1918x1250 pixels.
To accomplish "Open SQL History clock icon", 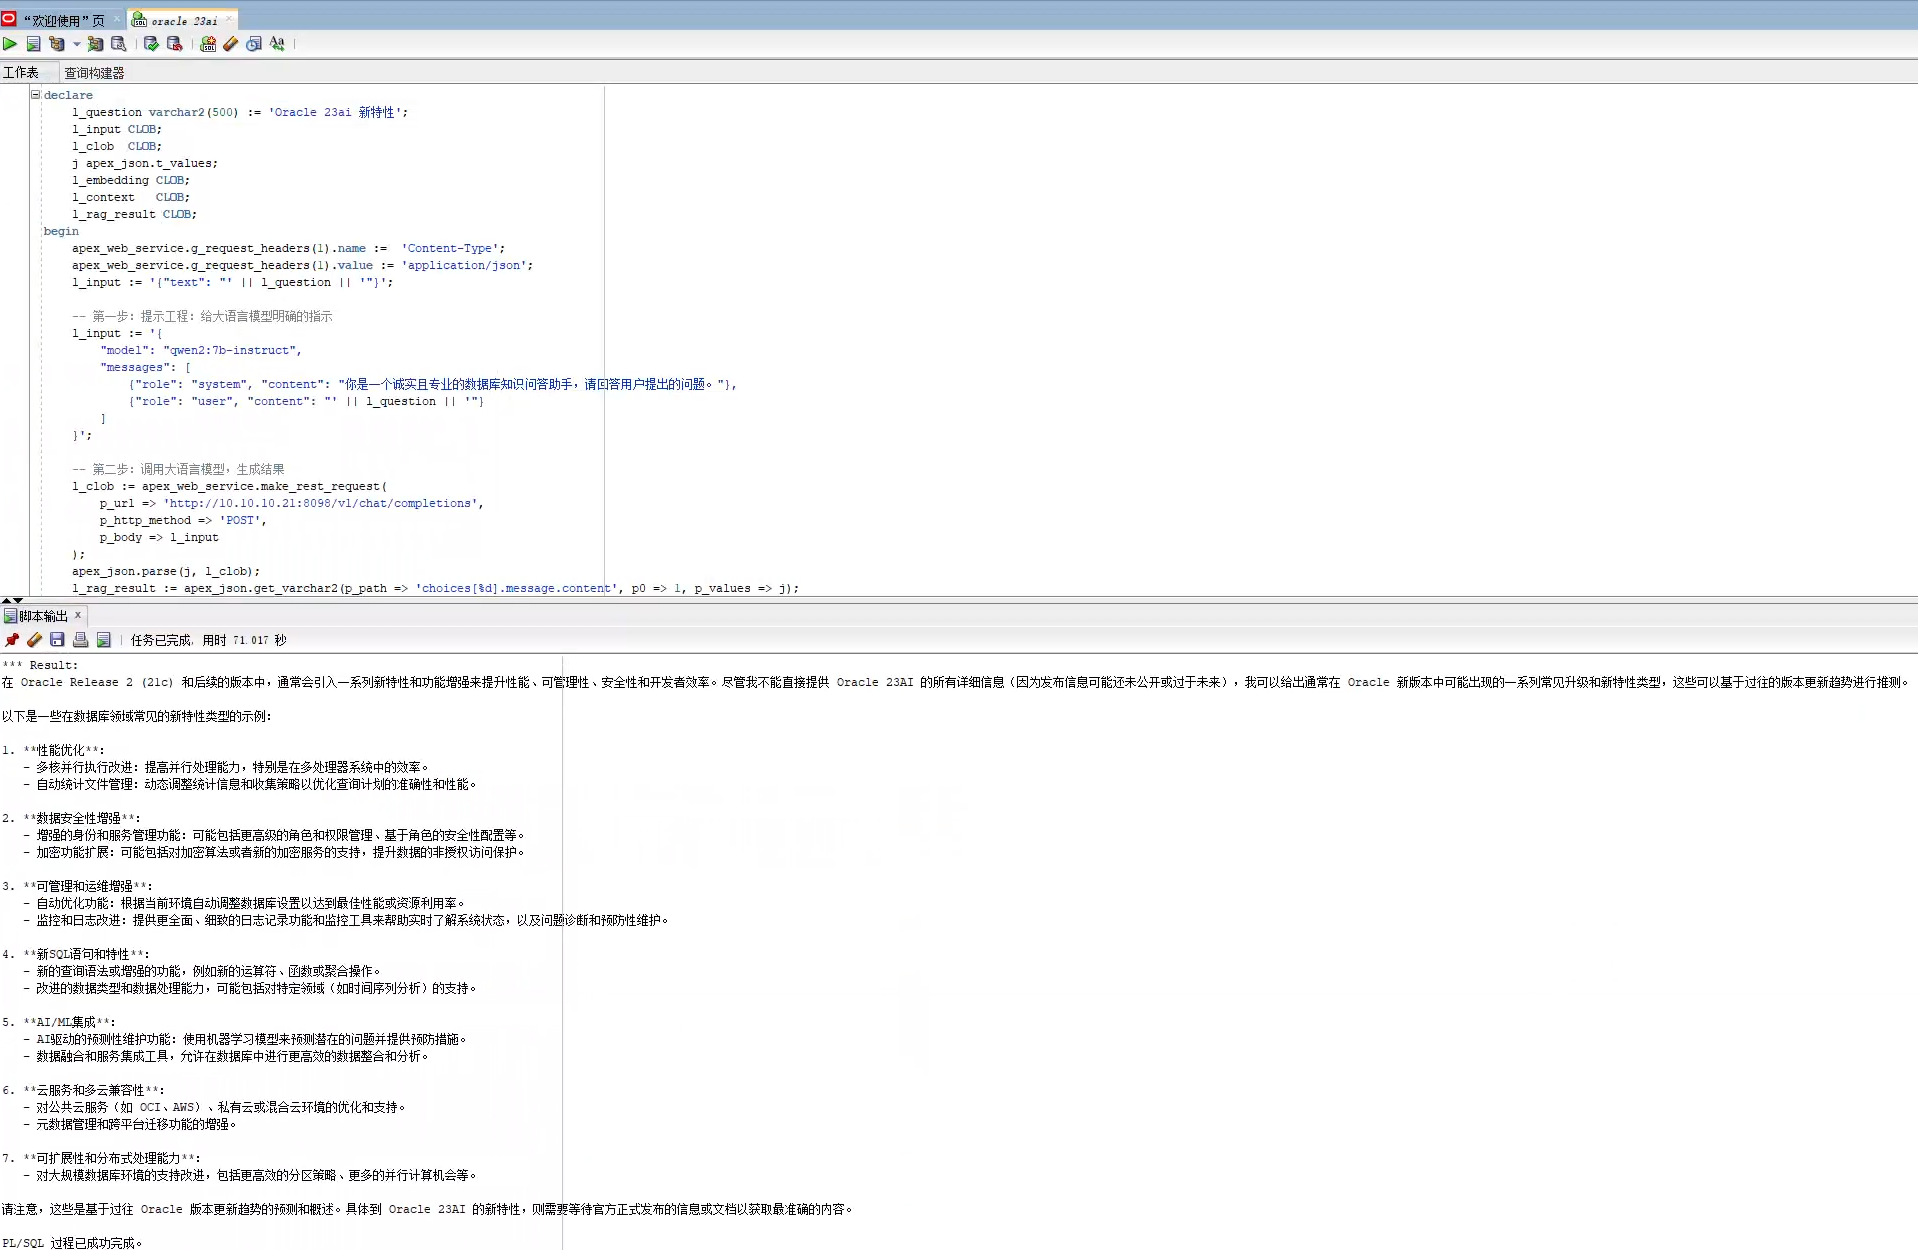I will pos(254,44).
